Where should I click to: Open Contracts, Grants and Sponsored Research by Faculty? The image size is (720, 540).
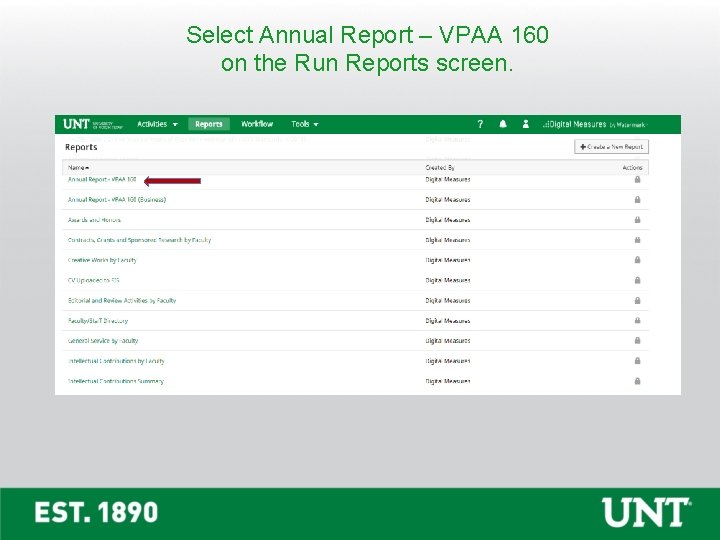click(139, 240)
